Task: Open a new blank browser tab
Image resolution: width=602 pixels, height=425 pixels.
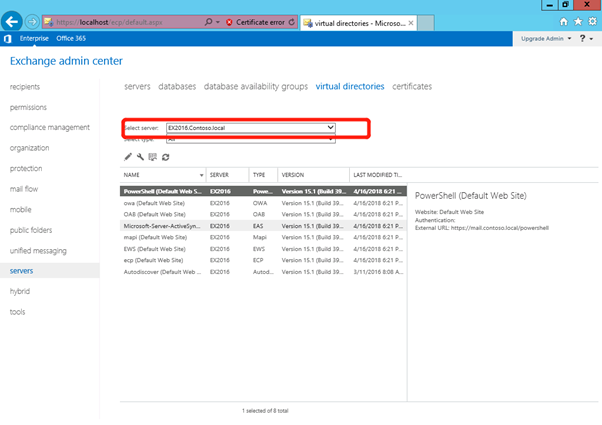Action: [x=426, y=23]
